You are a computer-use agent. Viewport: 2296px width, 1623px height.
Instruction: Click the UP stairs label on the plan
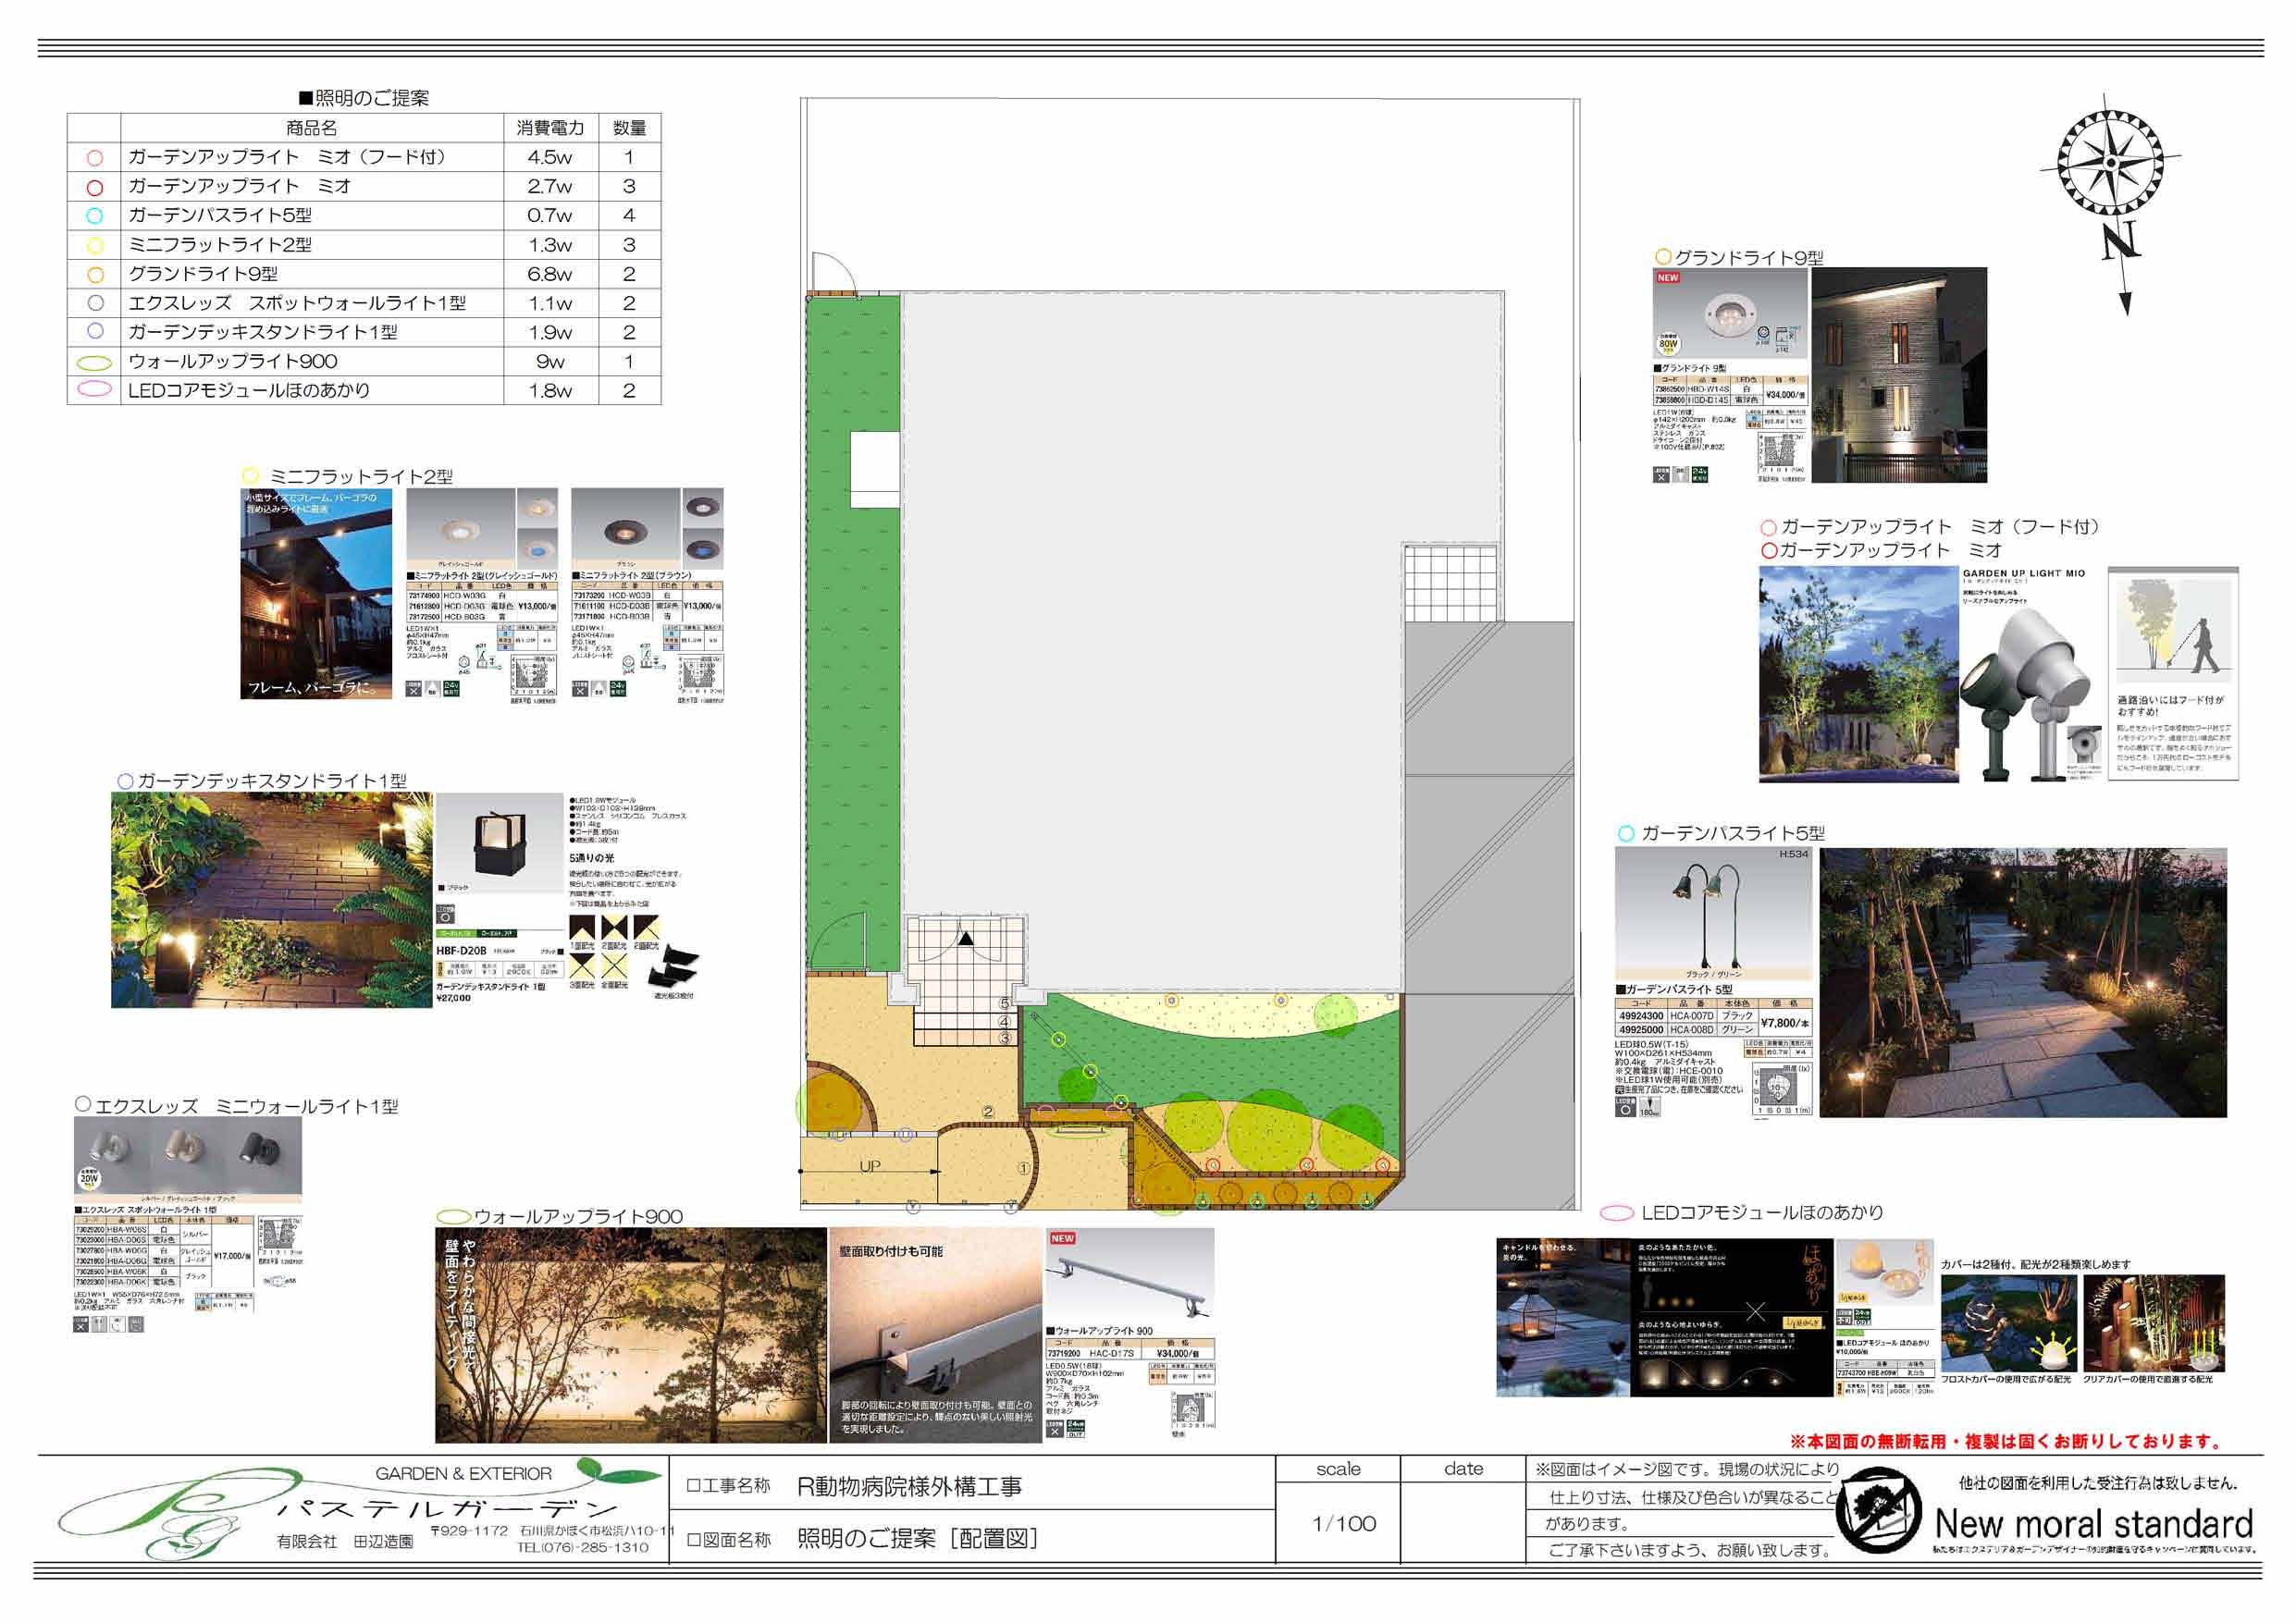[870, 1166]
